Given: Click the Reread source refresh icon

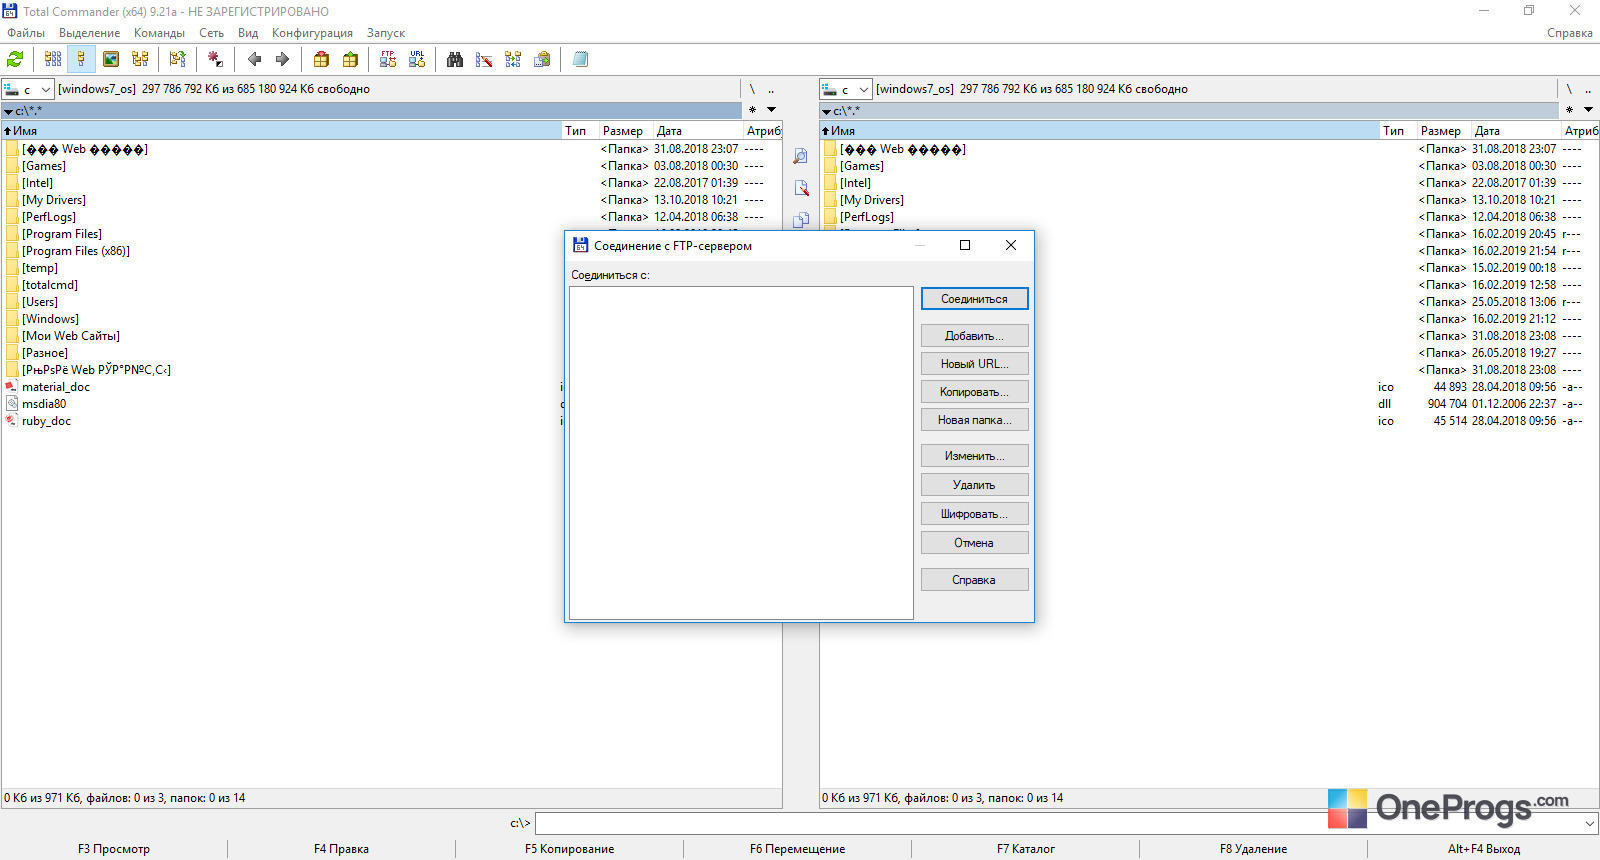Looking at the screenshot, I should (x=15, y=59).
